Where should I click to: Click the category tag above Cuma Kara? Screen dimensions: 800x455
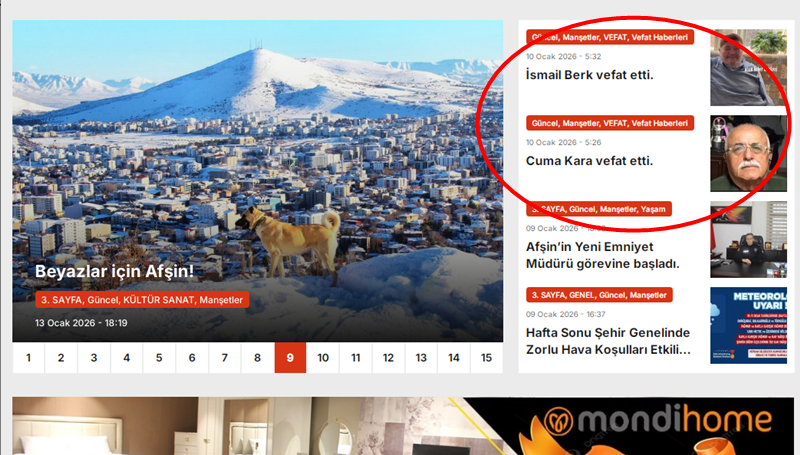click(610, 123)
